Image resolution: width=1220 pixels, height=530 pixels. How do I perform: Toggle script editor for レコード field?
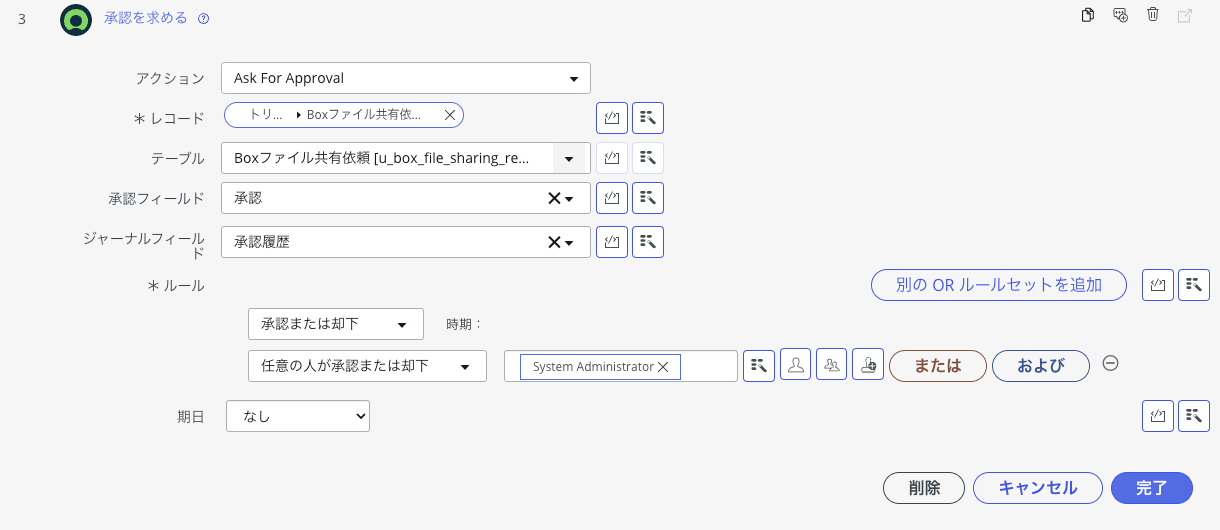[x=612, y=118]
